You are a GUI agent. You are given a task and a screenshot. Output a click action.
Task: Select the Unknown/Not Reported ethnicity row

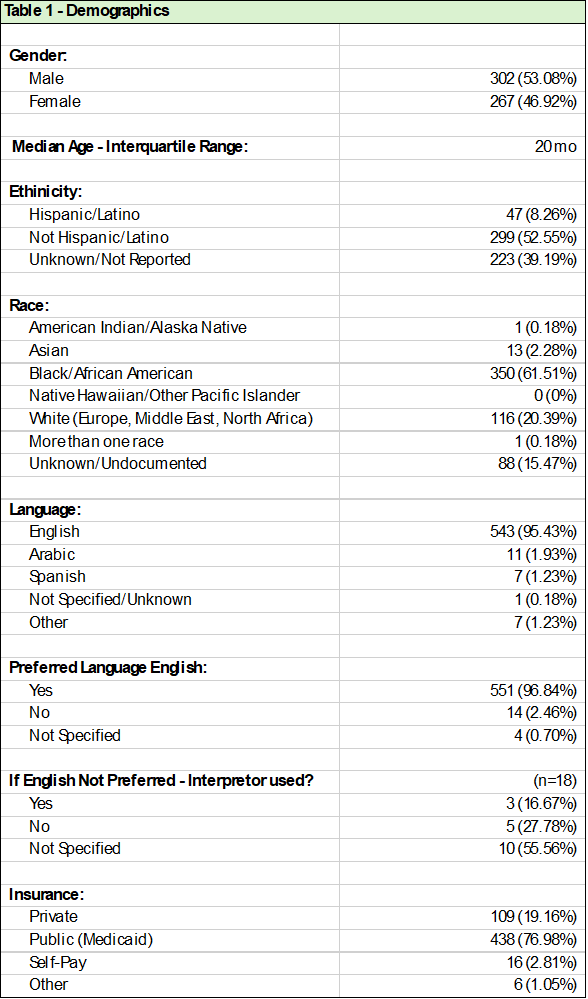(294, 260)
